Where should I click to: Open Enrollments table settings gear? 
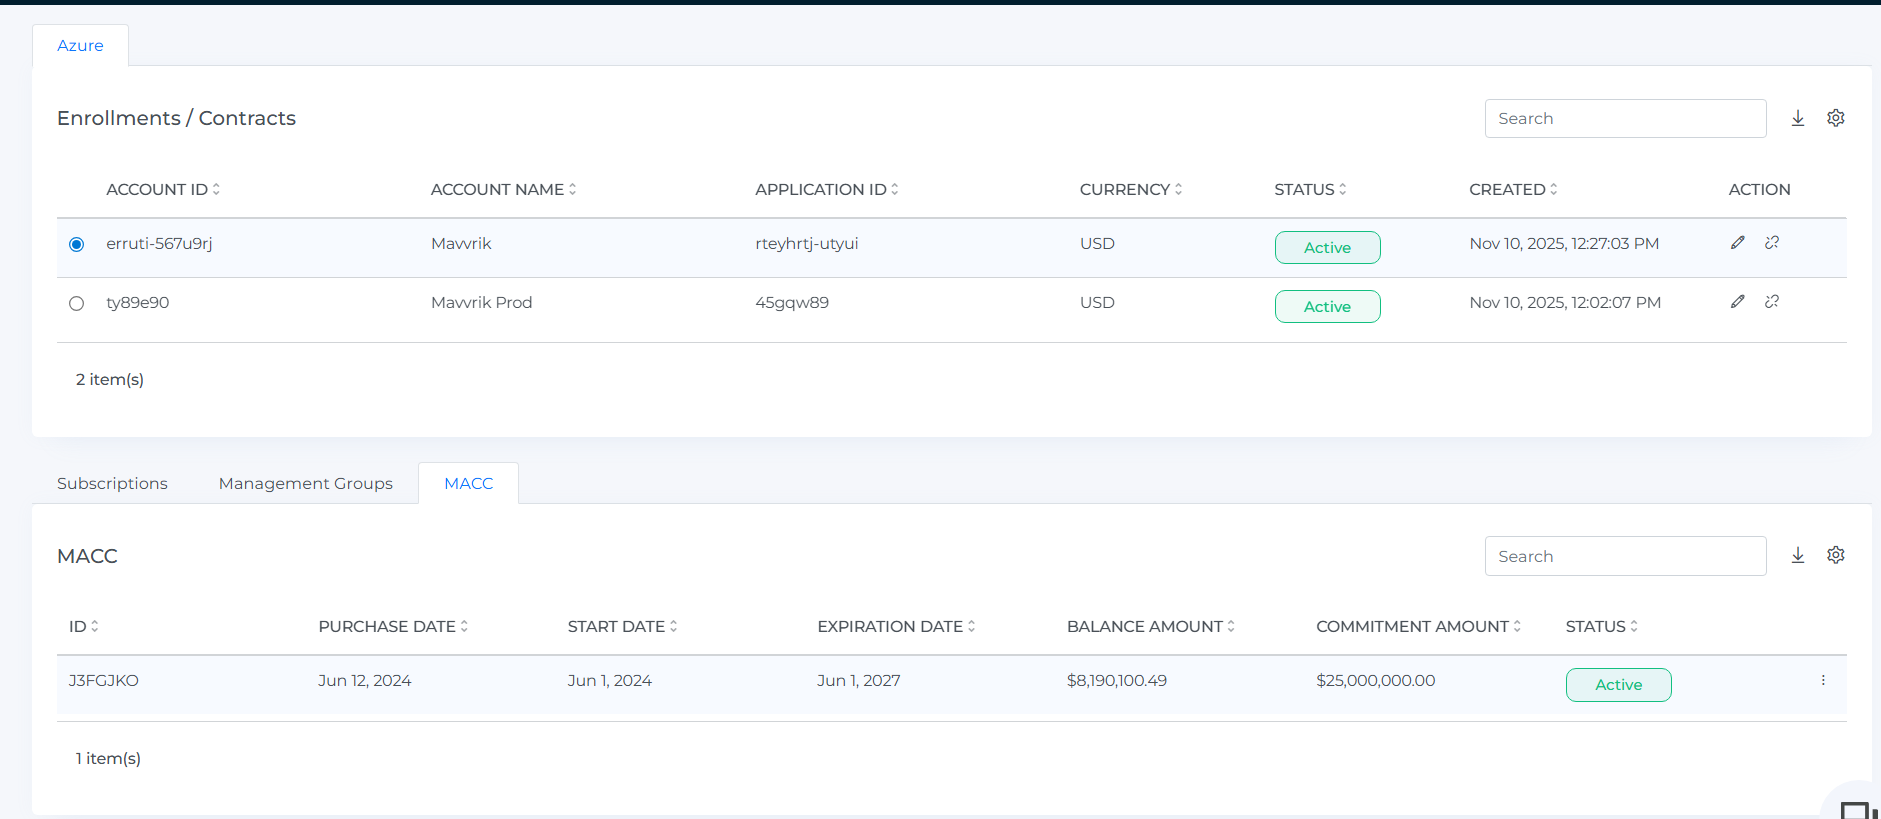tap(1835, 118)
